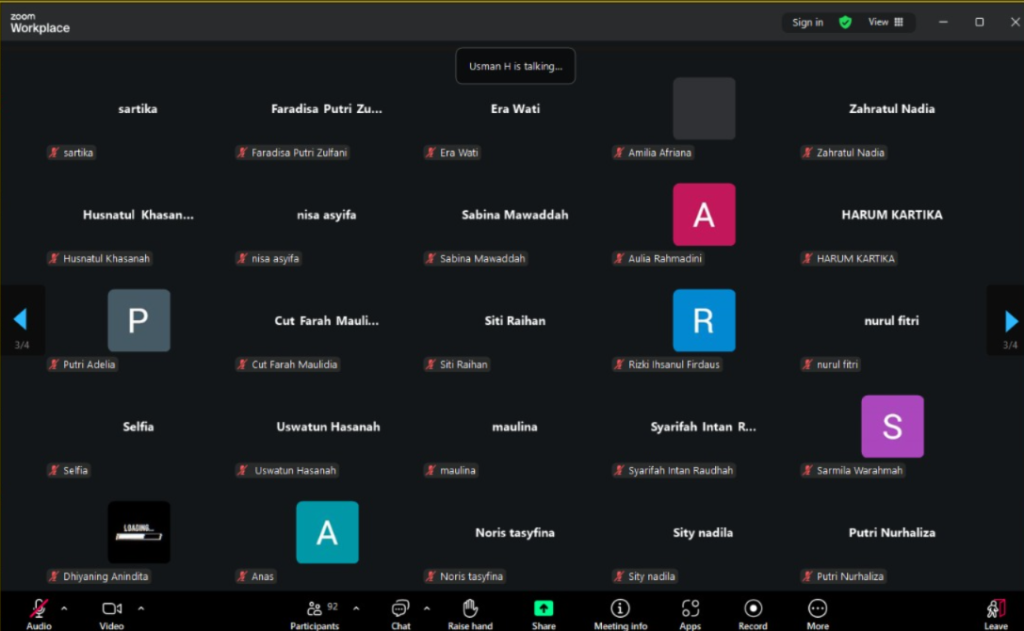The height and width of the screenshot is (631, 1024).
Task: Go to next gallery page arrow
Action: (x=1011, y=321)
